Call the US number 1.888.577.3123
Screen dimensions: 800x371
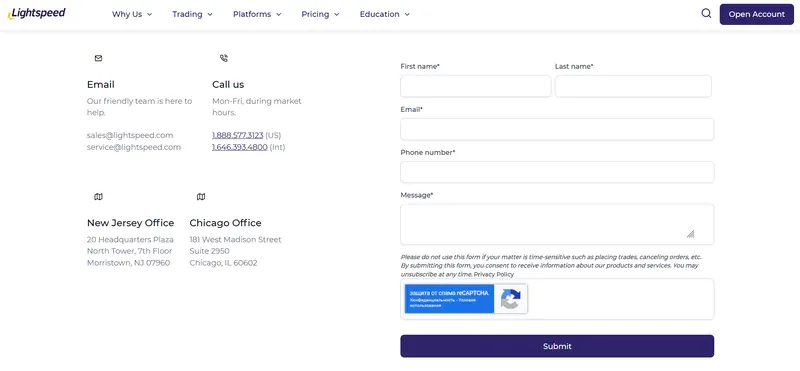(x=238, y=135)
